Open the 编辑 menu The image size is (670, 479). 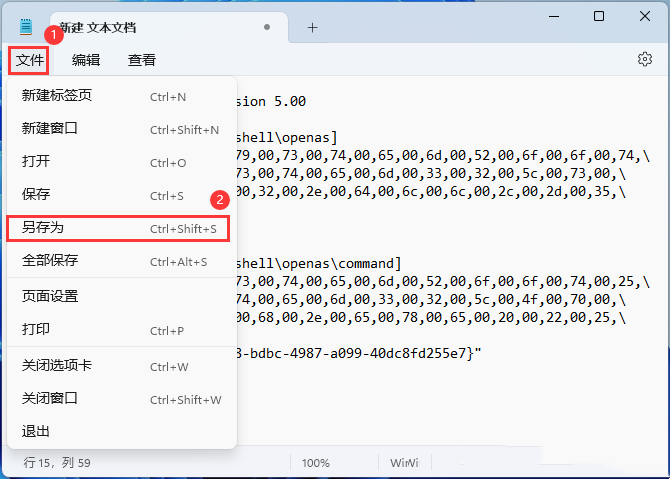(x=86, y=60)
